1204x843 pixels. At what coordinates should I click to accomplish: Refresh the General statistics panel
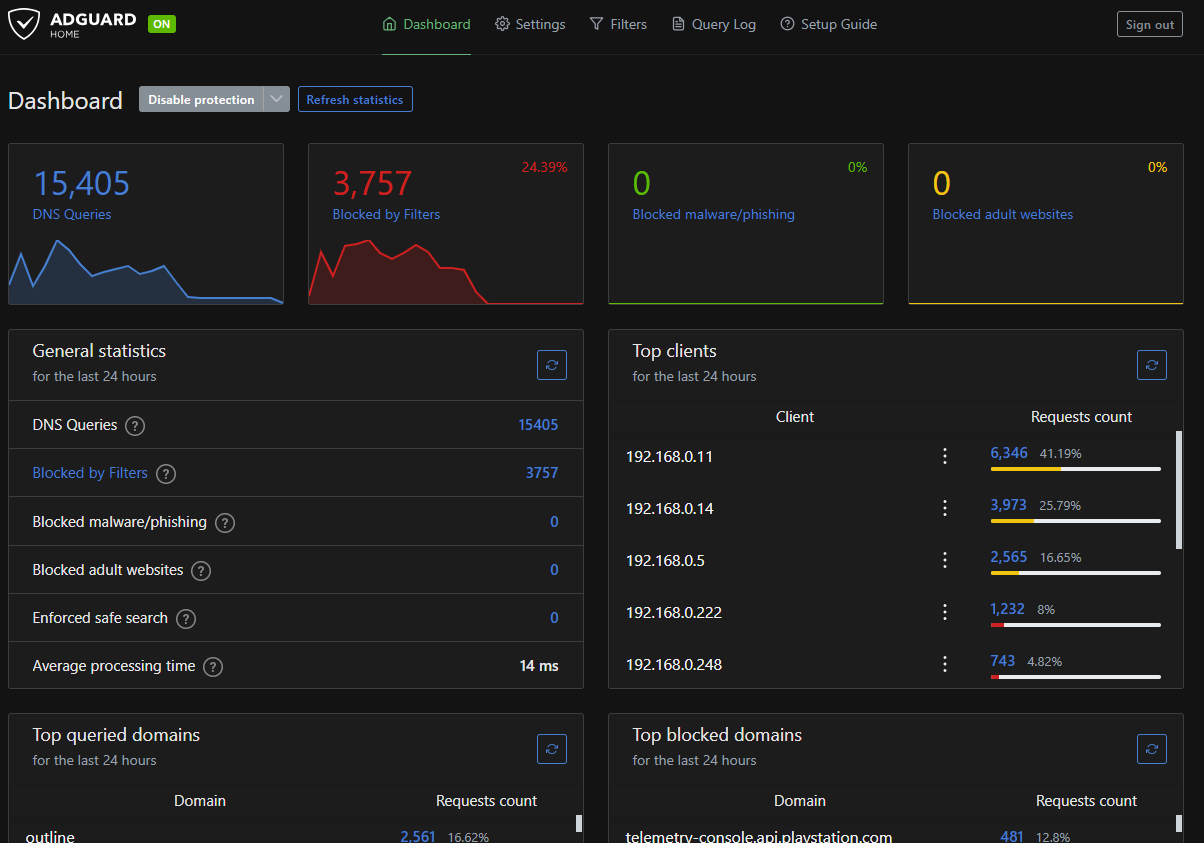(x=552, y=365)
